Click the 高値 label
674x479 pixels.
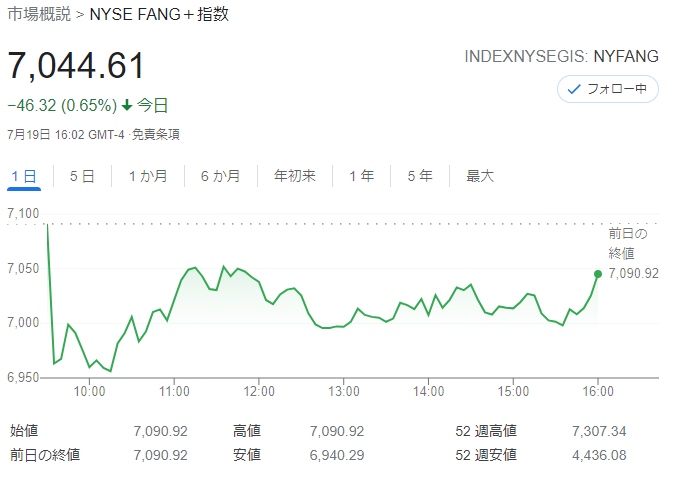coord(247,431)
